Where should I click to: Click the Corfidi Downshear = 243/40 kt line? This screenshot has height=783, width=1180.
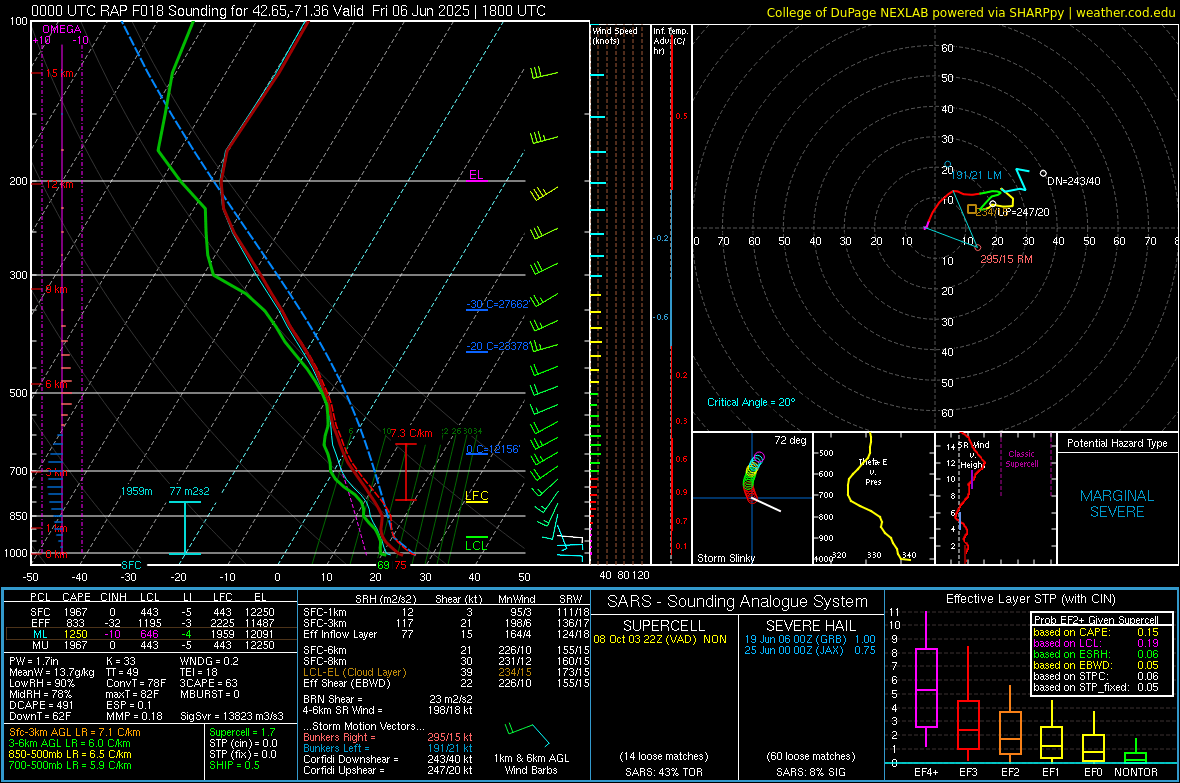388,759
